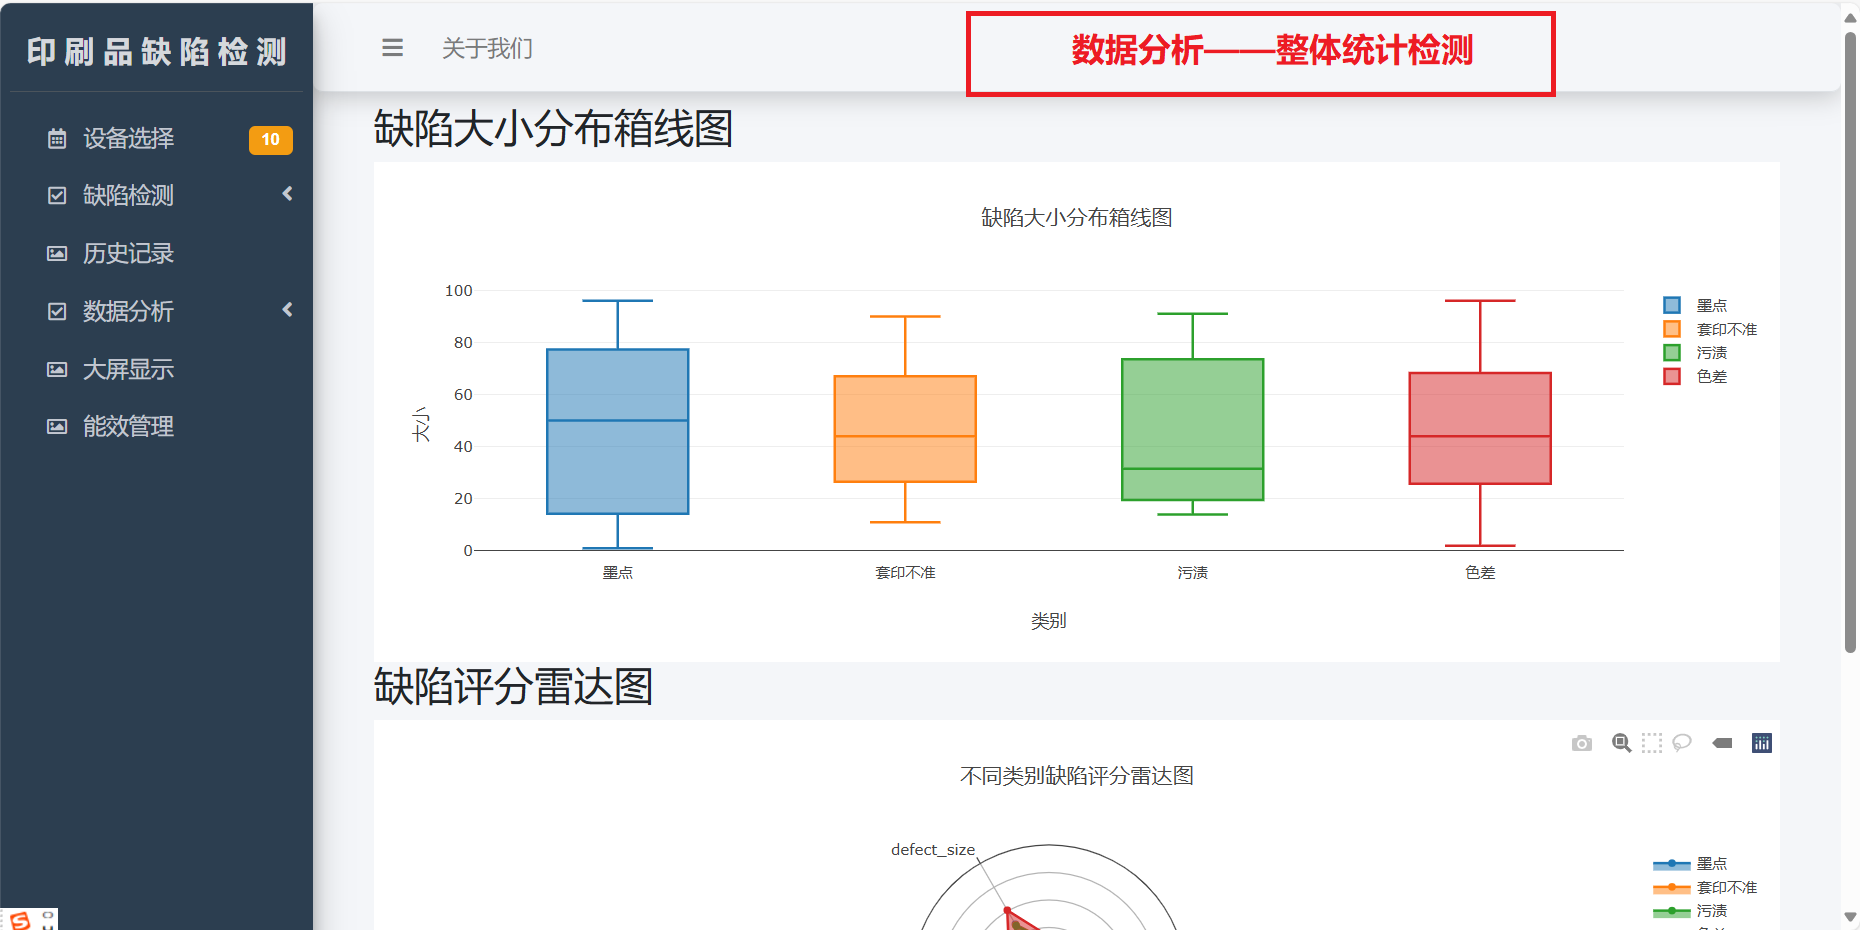Click the image icon beside 大屏显示
The height and width of the screenshot is (930, 1860).
click(57, 369)
